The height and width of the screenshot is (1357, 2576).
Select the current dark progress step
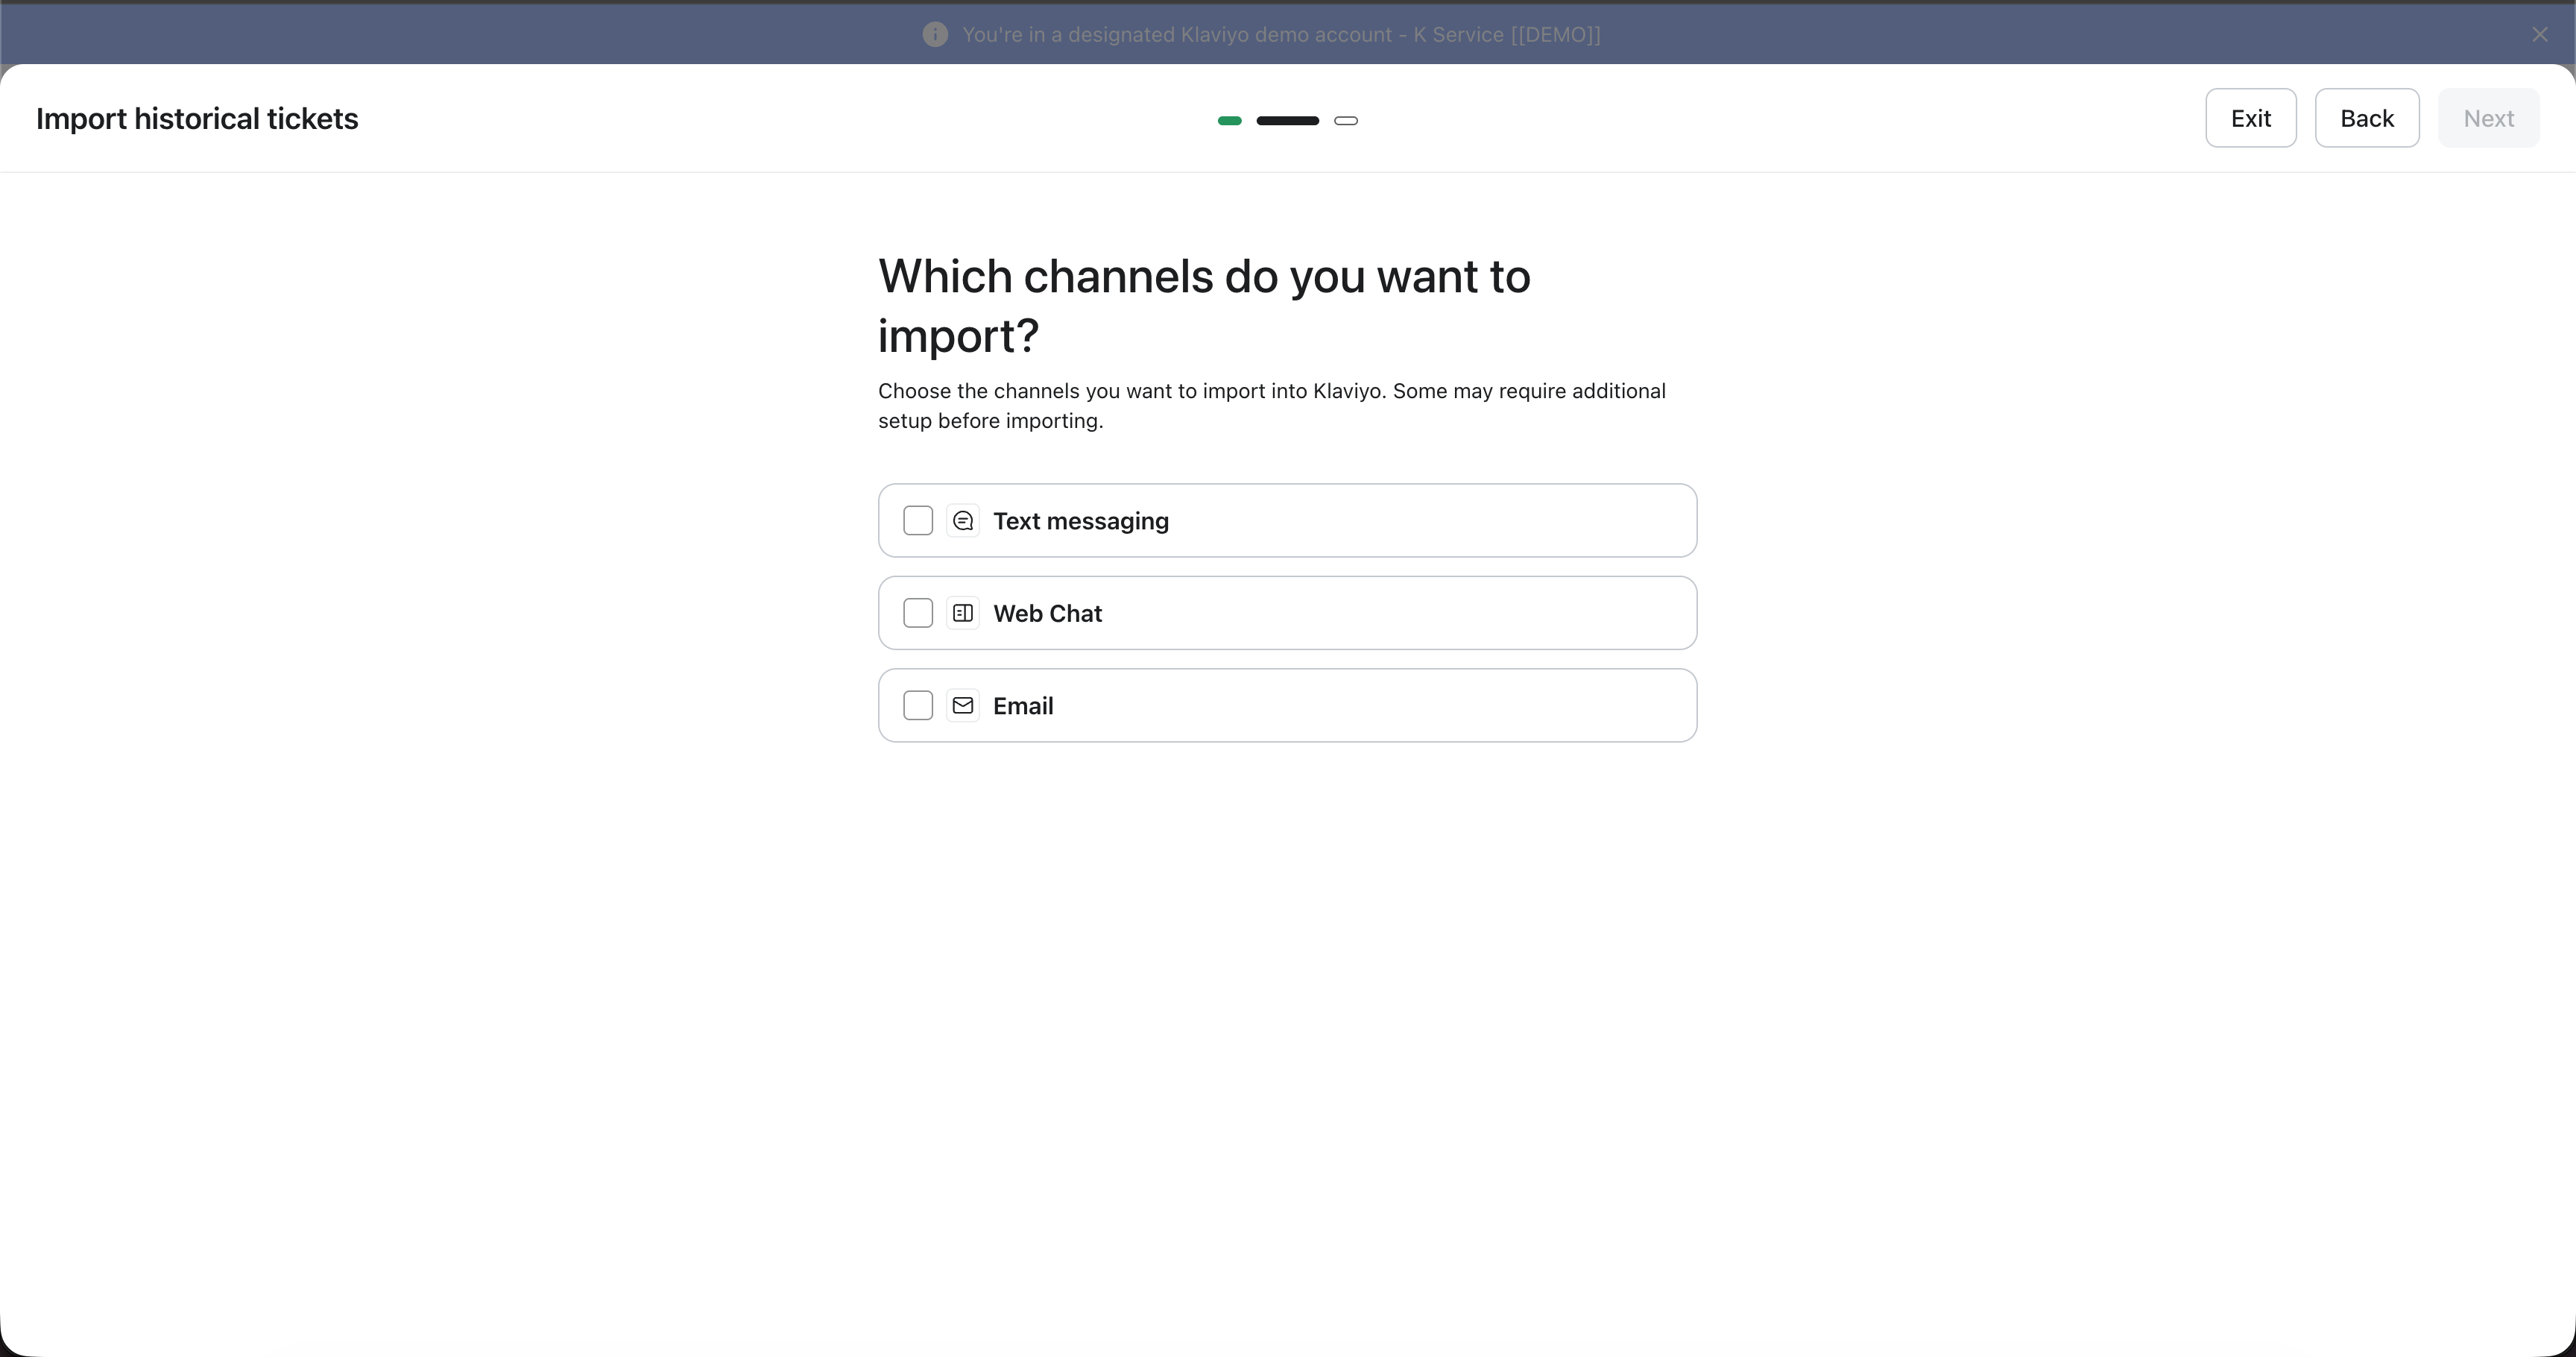[x=1288, y=121]
